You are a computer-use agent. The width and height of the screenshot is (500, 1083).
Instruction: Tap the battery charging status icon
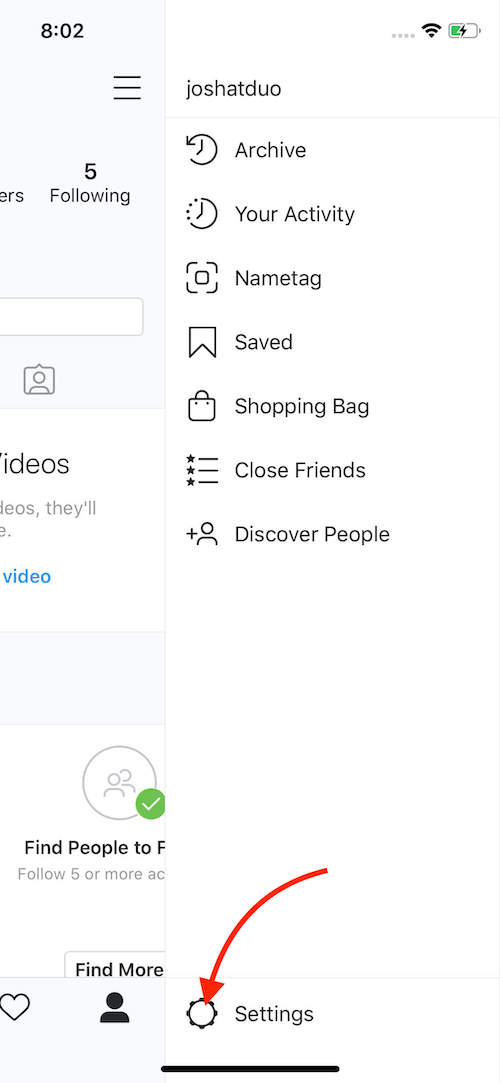(x=464, y=30)
